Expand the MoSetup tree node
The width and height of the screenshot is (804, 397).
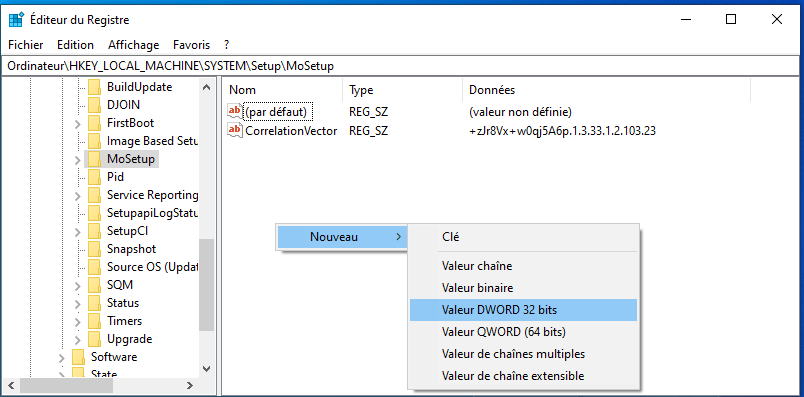[x=77, y=160]
